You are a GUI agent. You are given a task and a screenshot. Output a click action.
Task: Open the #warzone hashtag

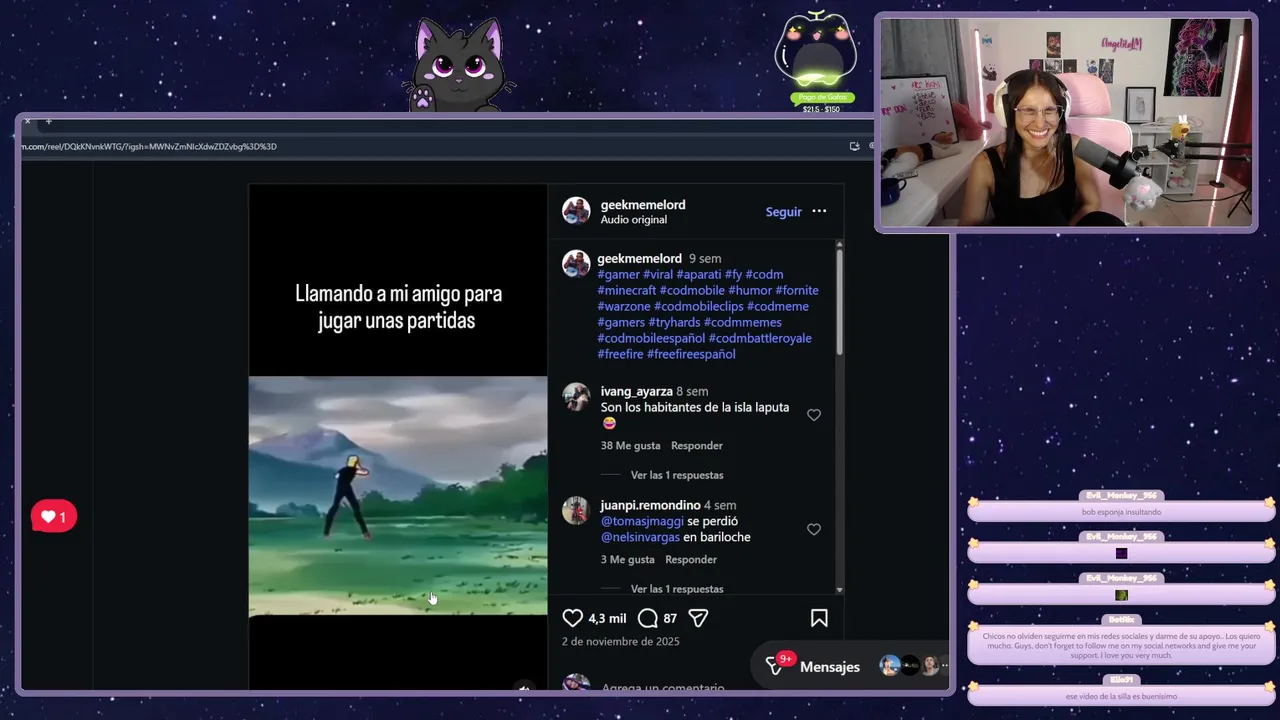[x=624, y=306]
